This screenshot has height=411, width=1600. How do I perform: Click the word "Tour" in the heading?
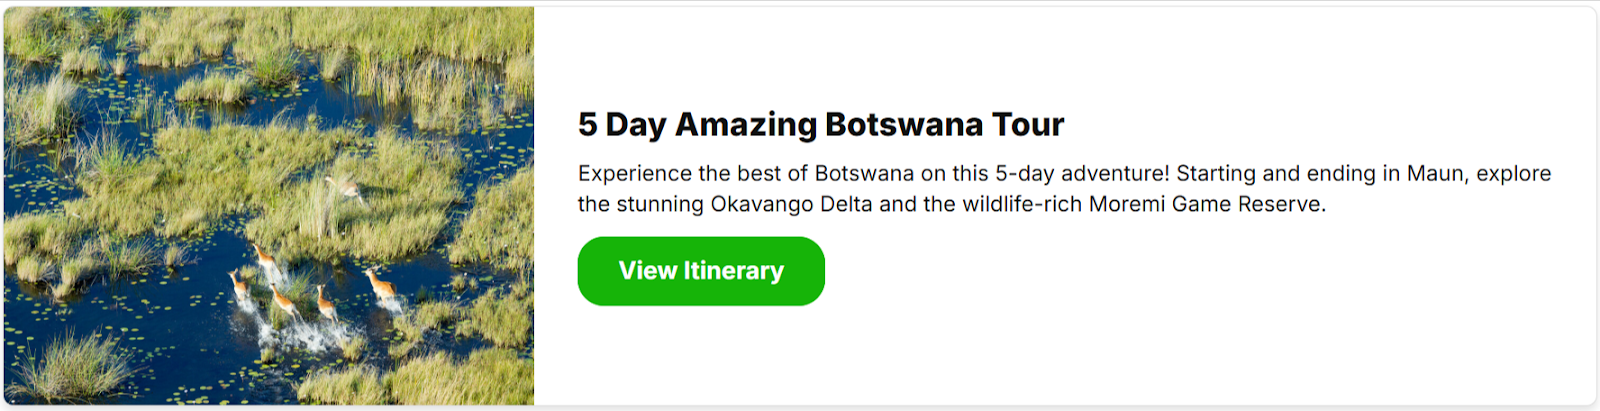pyautogui.click(x=1027, y=124)
